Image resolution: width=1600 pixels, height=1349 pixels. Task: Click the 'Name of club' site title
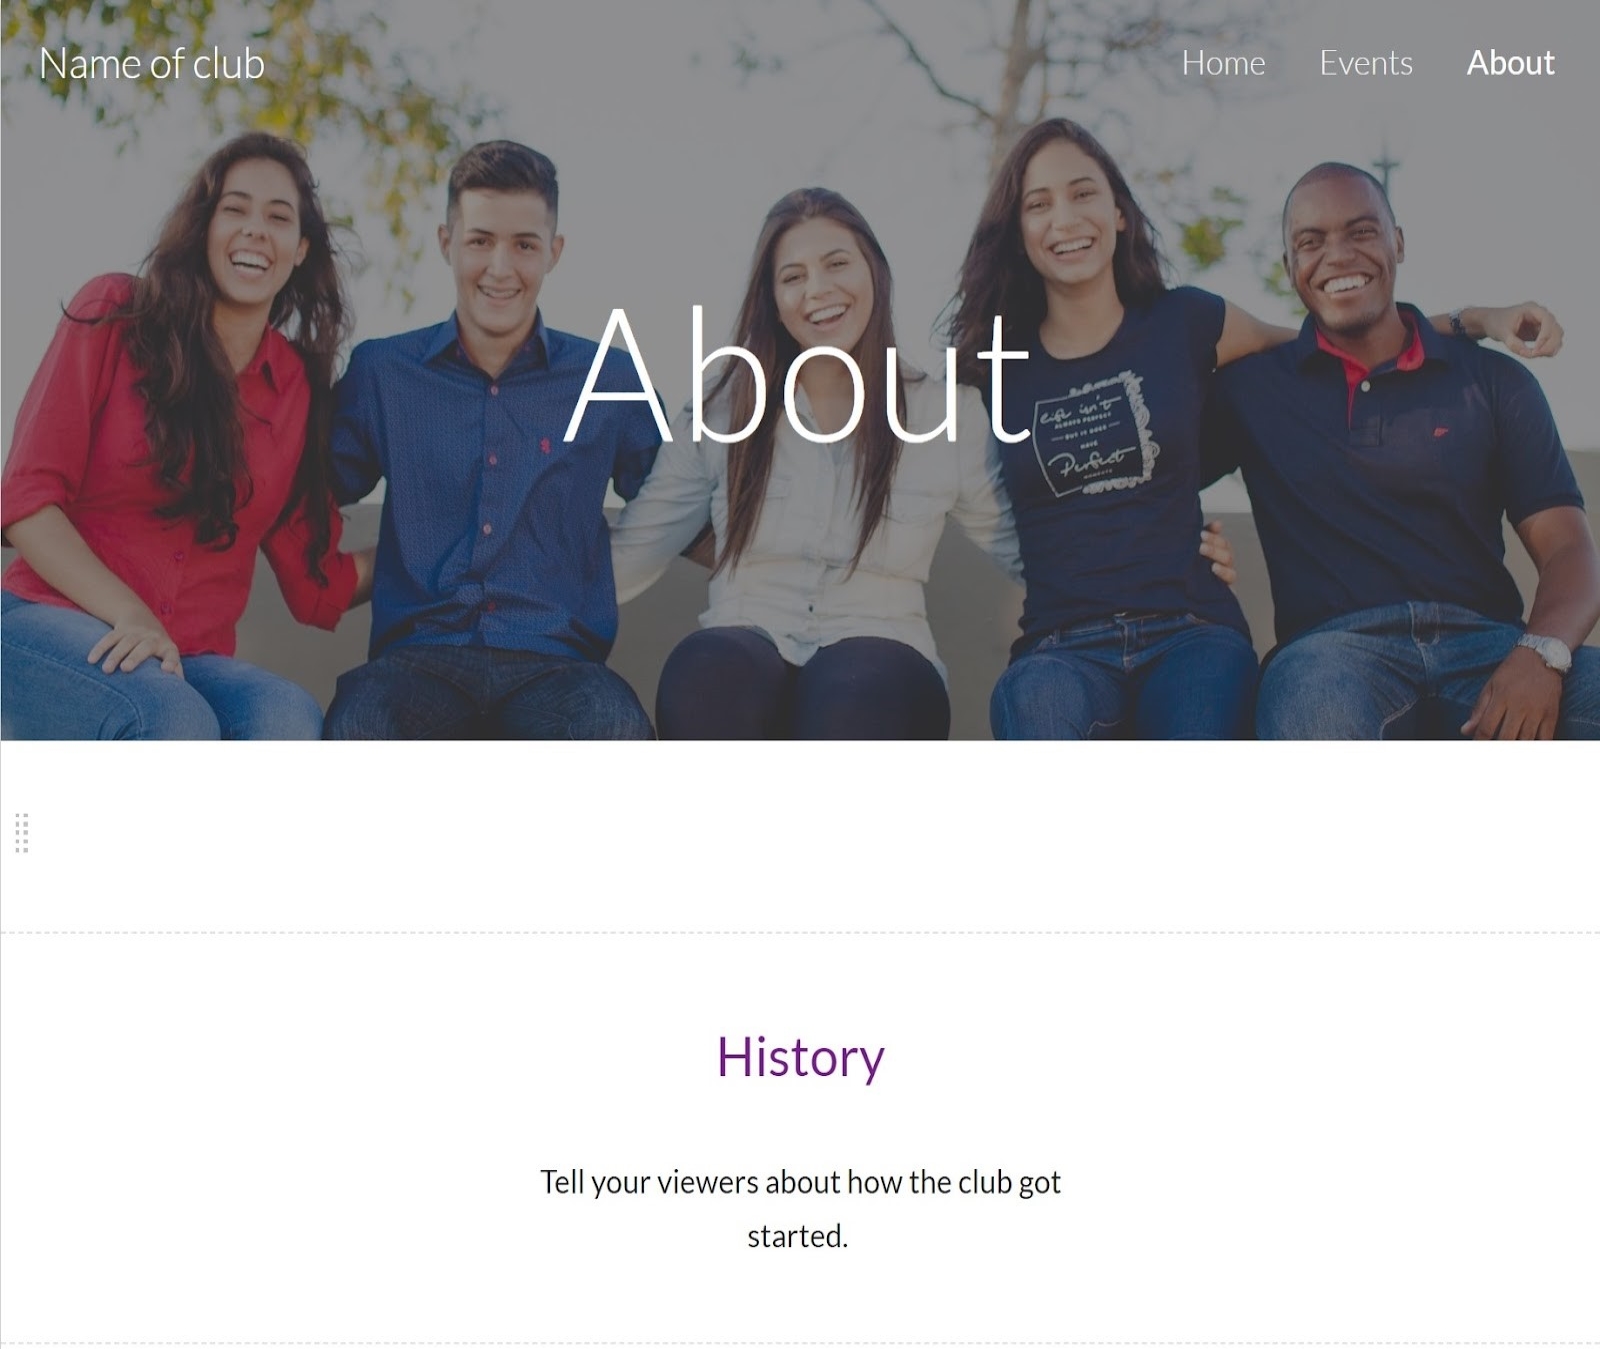click(x=152, y=64)
